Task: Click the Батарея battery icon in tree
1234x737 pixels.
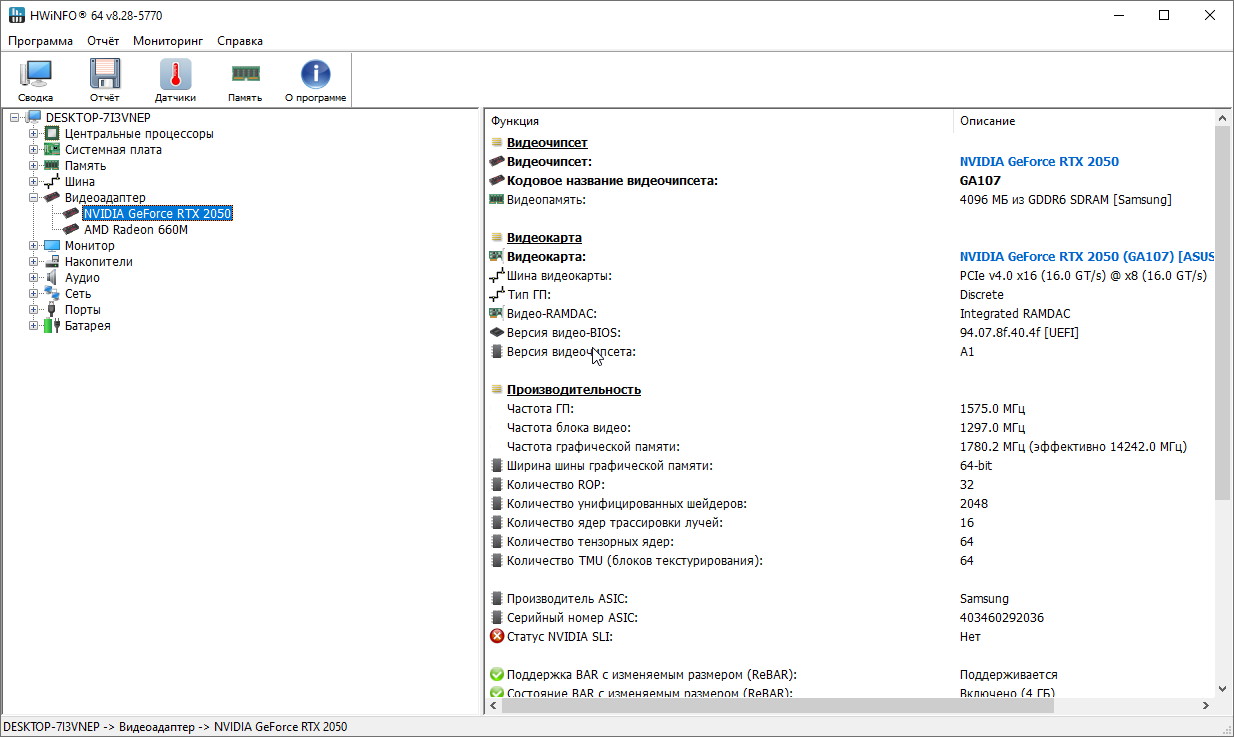Action: tap(52, 326)
